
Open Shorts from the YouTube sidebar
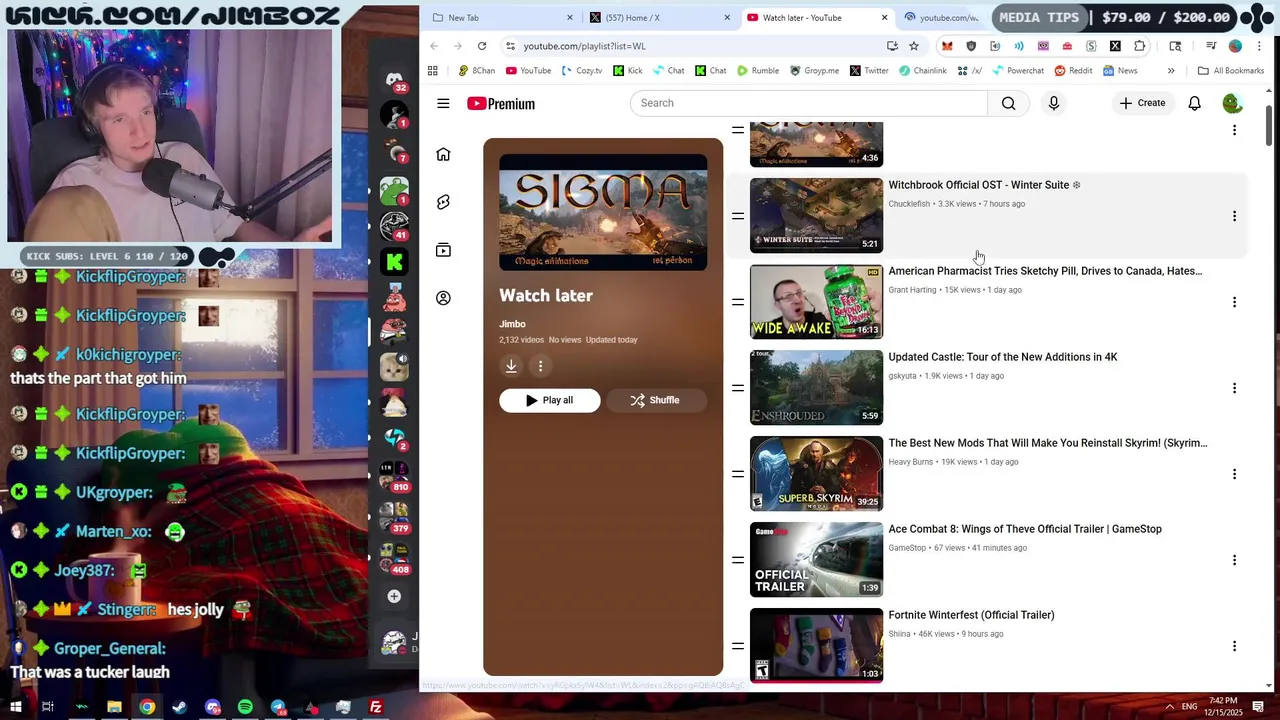pyautogui.click(x=443, y=202)
